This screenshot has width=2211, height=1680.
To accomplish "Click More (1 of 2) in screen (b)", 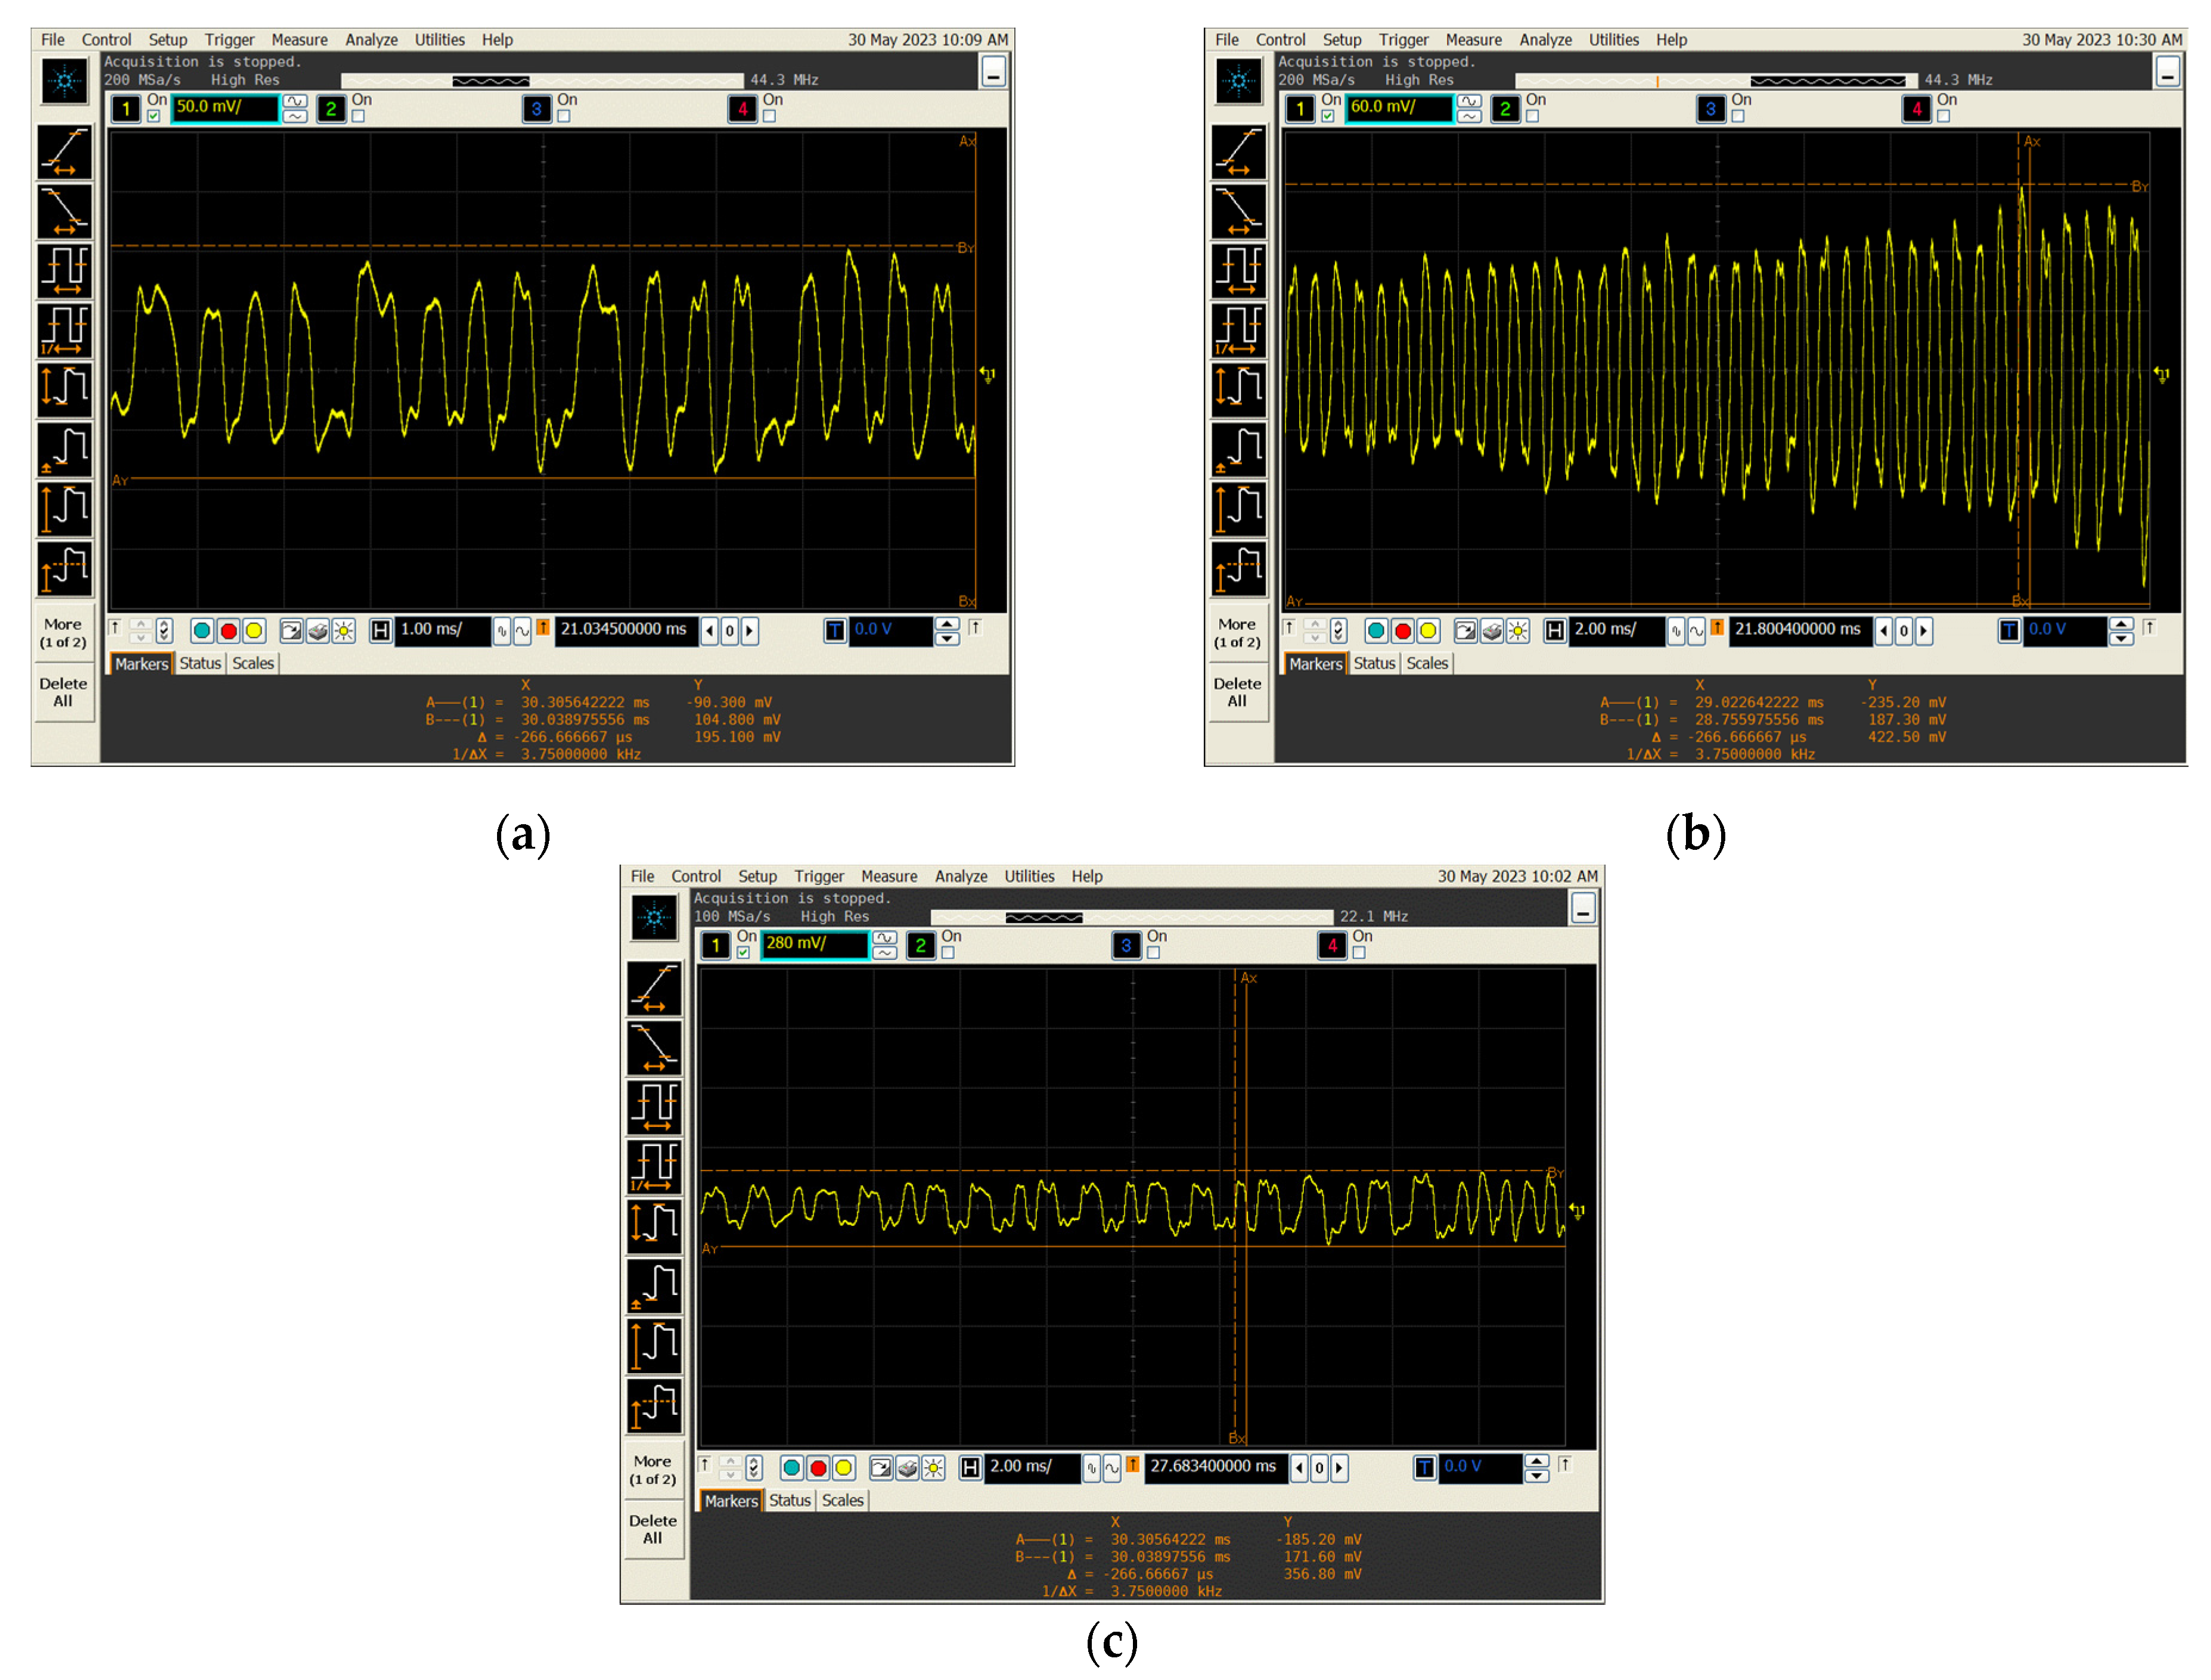I will tap(1237, 633).
